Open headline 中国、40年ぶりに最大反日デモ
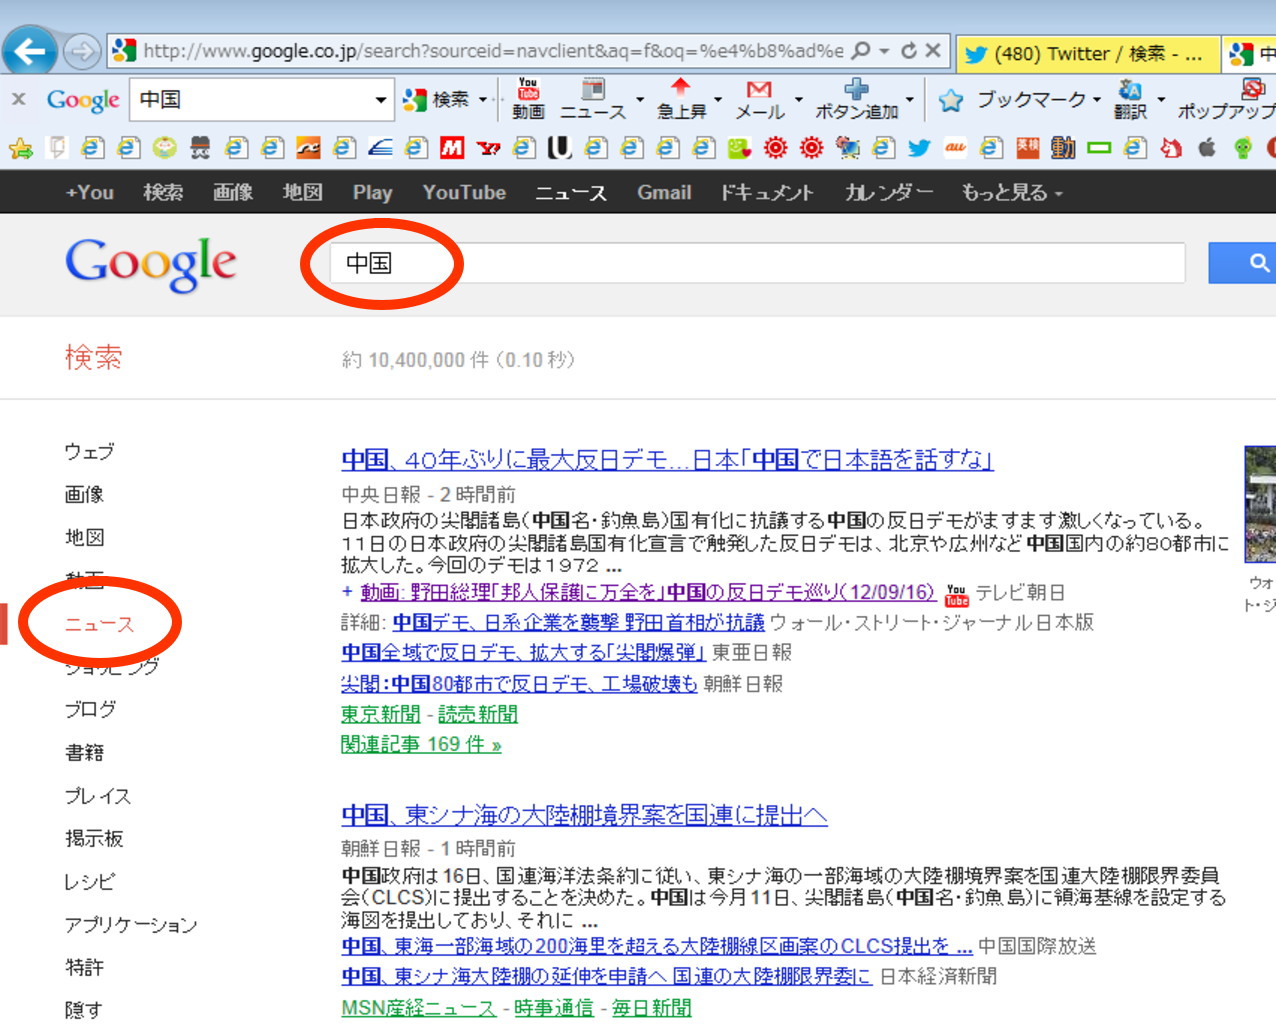Screen dimensions: 1276x1026 tap(667, 459)
